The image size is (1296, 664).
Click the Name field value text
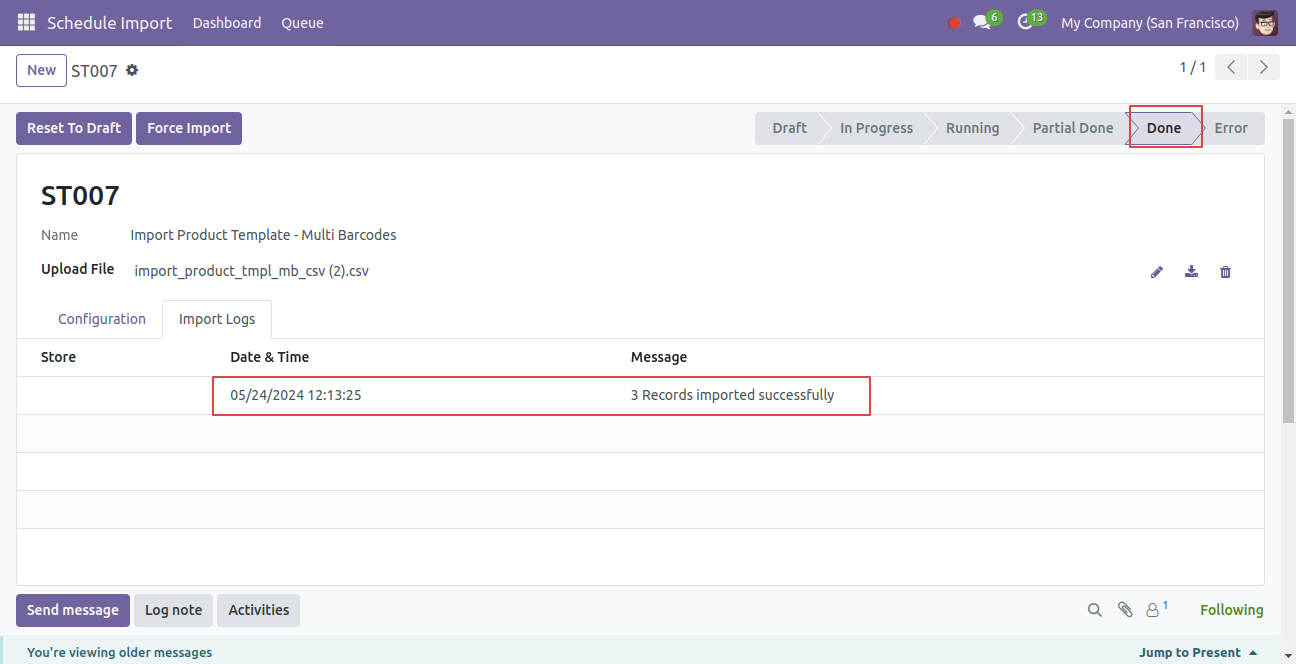pos(263,235)
